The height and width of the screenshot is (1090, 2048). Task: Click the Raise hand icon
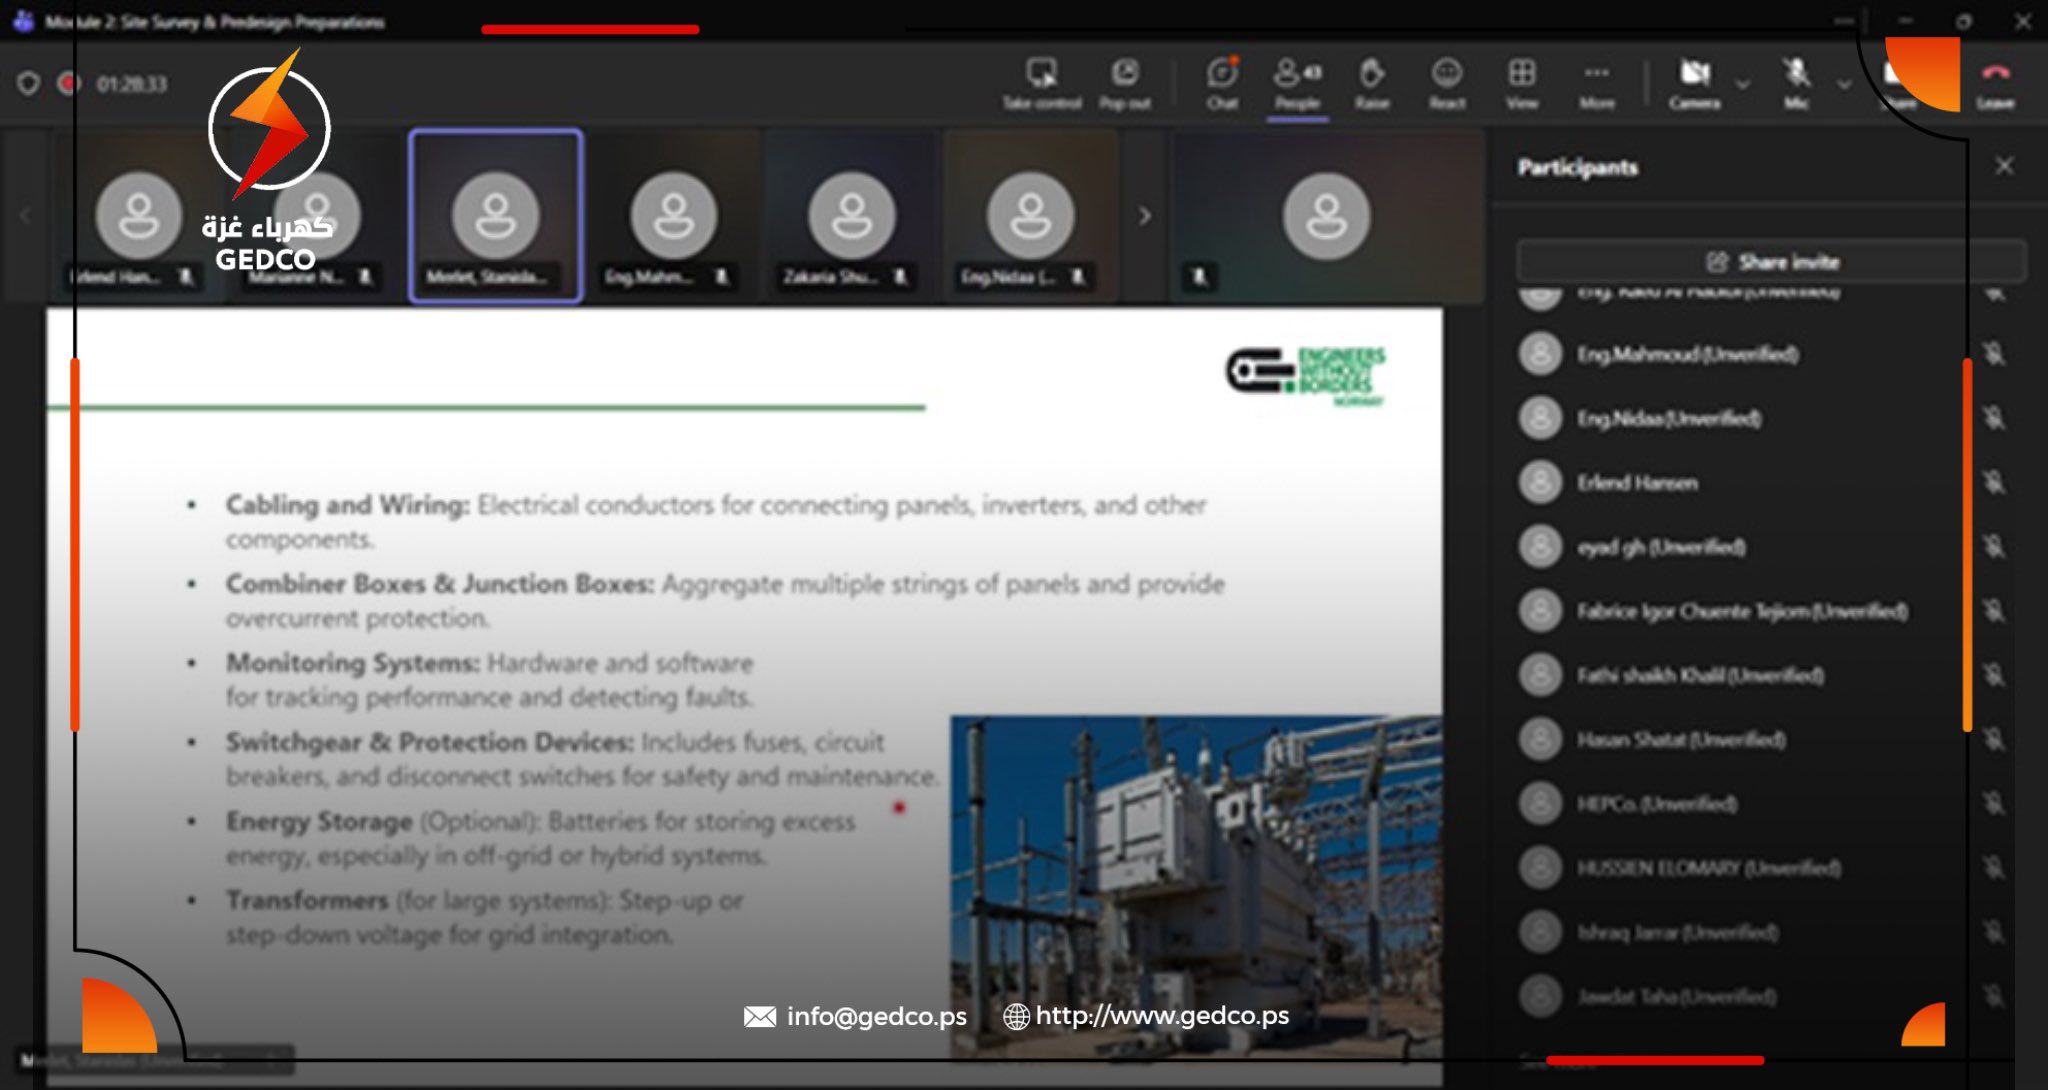coord(1372,74)
